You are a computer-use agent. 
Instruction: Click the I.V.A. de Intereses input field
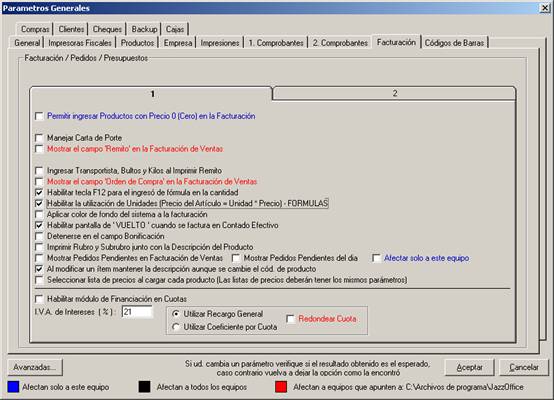coord(137,312)
